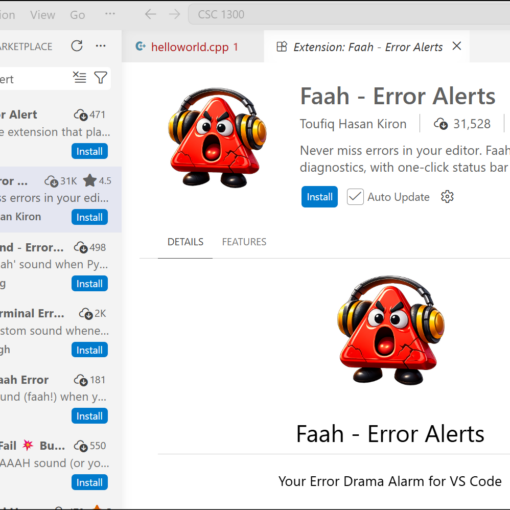Click the 2K download cloud icon
510x510 pixels.
point(86,314)
